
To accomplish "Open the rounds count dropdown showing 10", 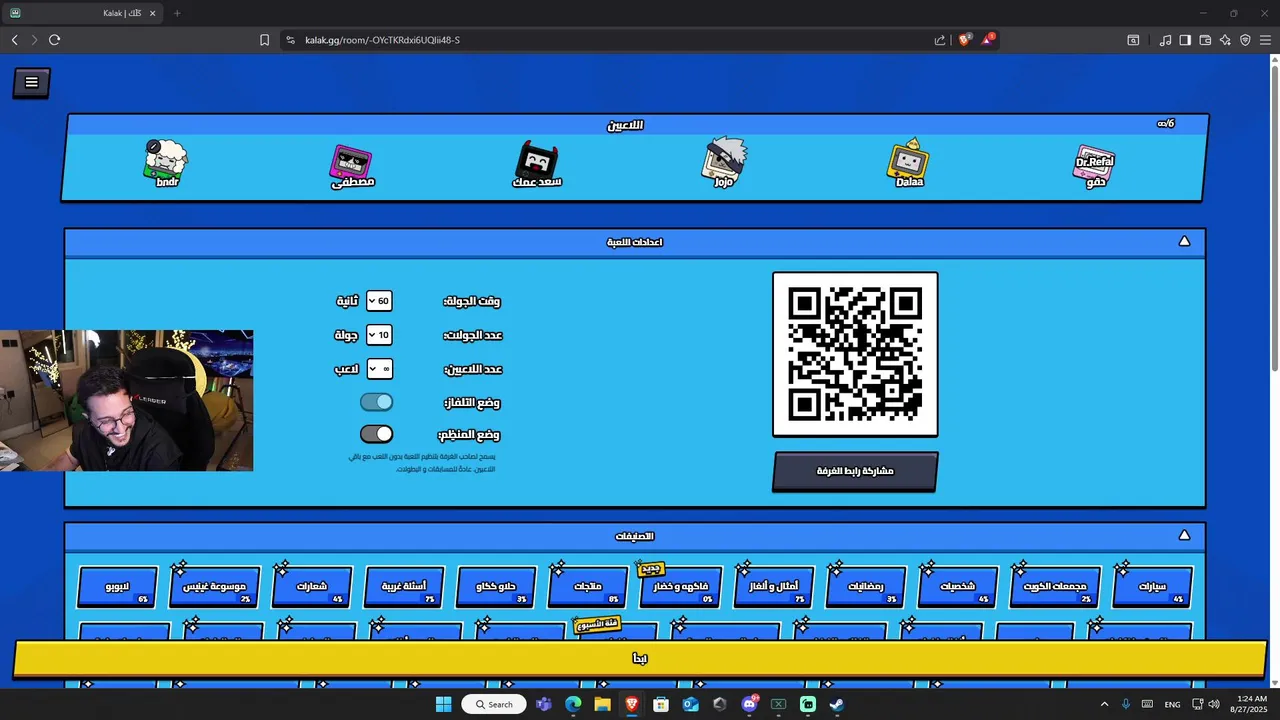I will [x=379, y=335].
